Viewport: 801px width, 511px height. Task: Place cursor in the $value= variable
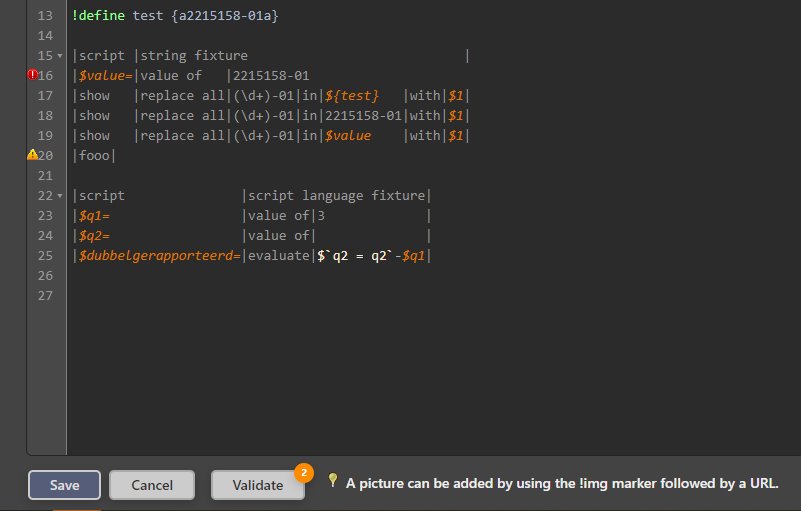click(106, 76)
